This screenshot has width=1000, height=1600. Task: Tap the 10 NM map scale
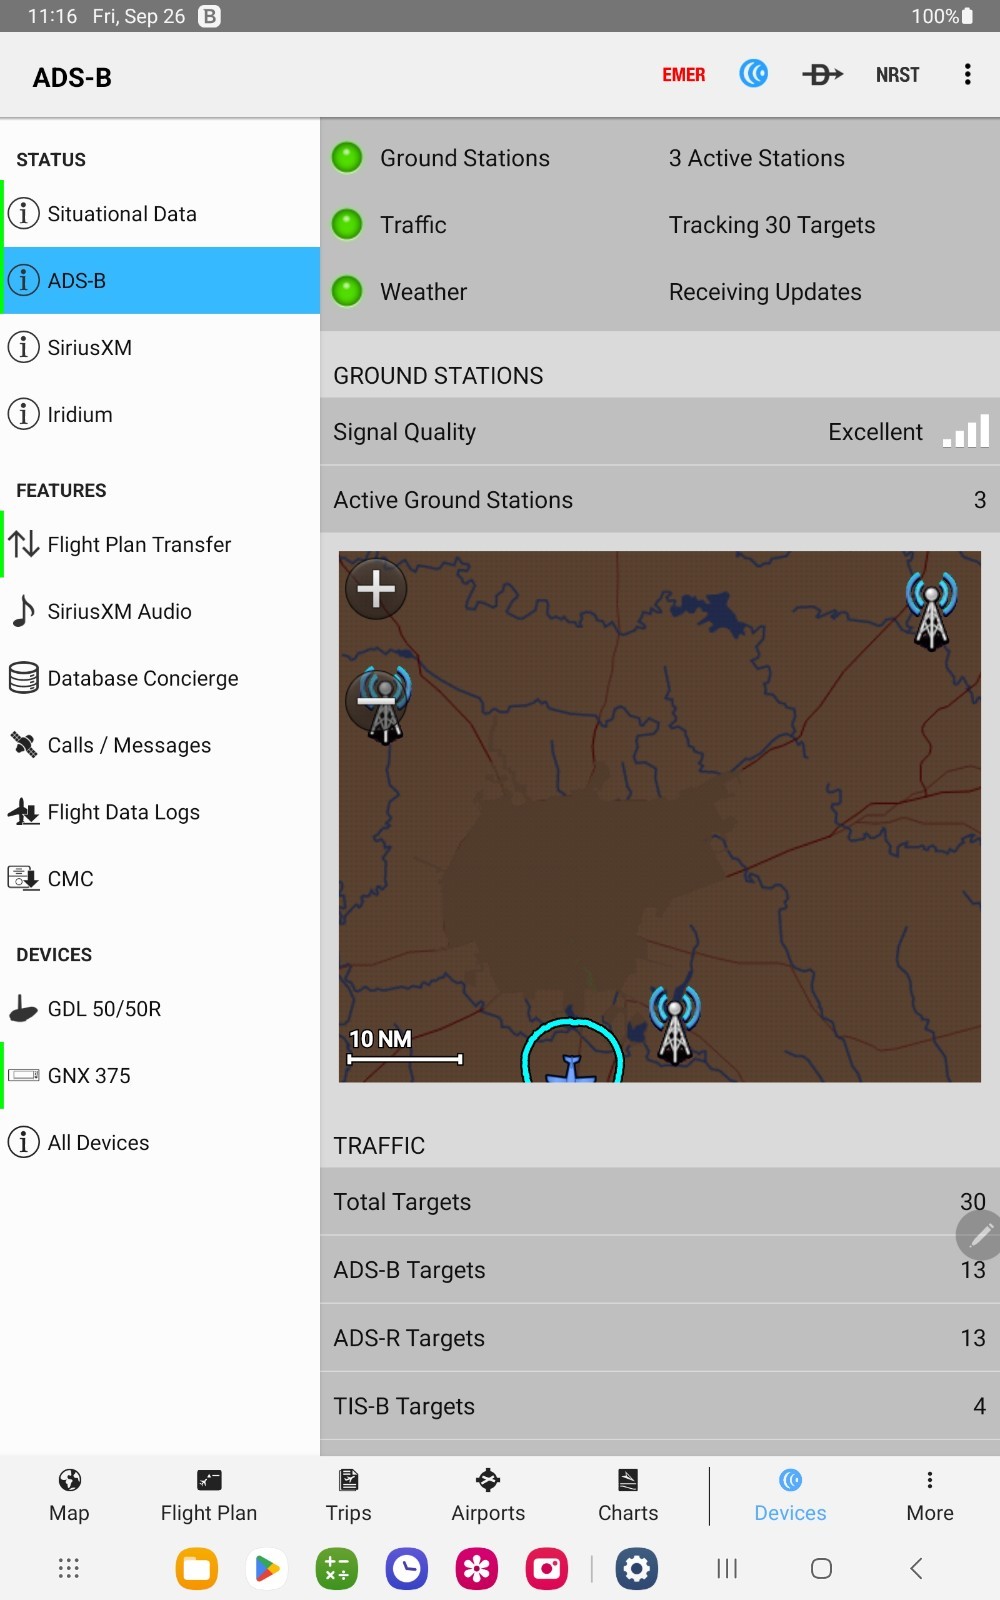(x=404, y=1047)
